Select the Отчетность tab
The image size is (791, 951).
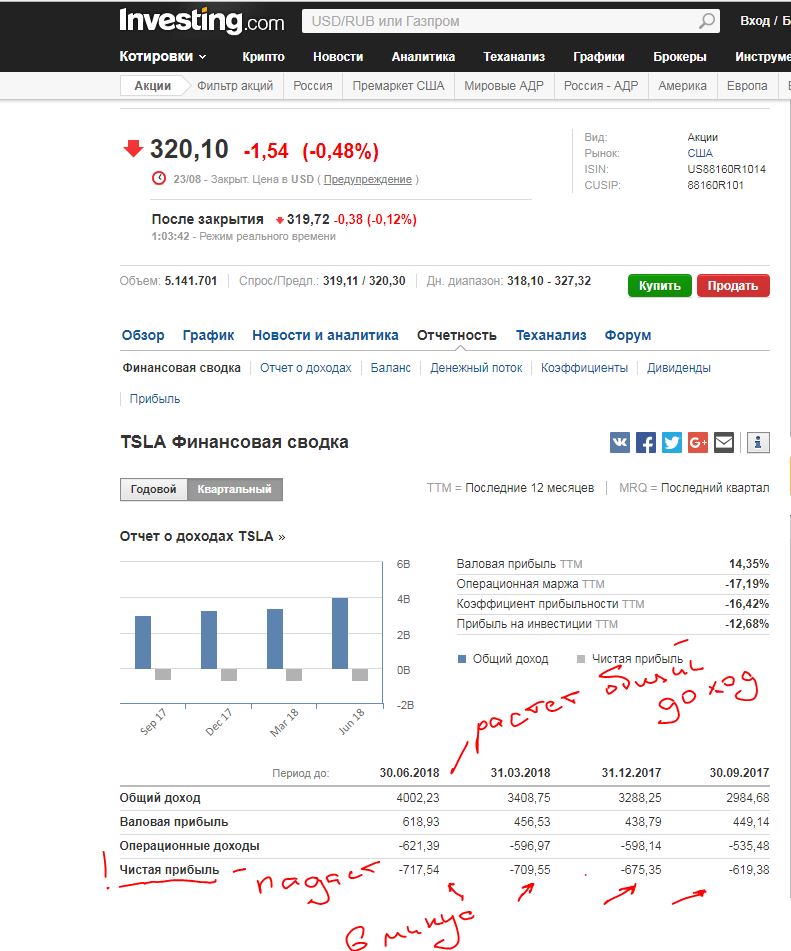pyautogui.click(x=457, y=335)
